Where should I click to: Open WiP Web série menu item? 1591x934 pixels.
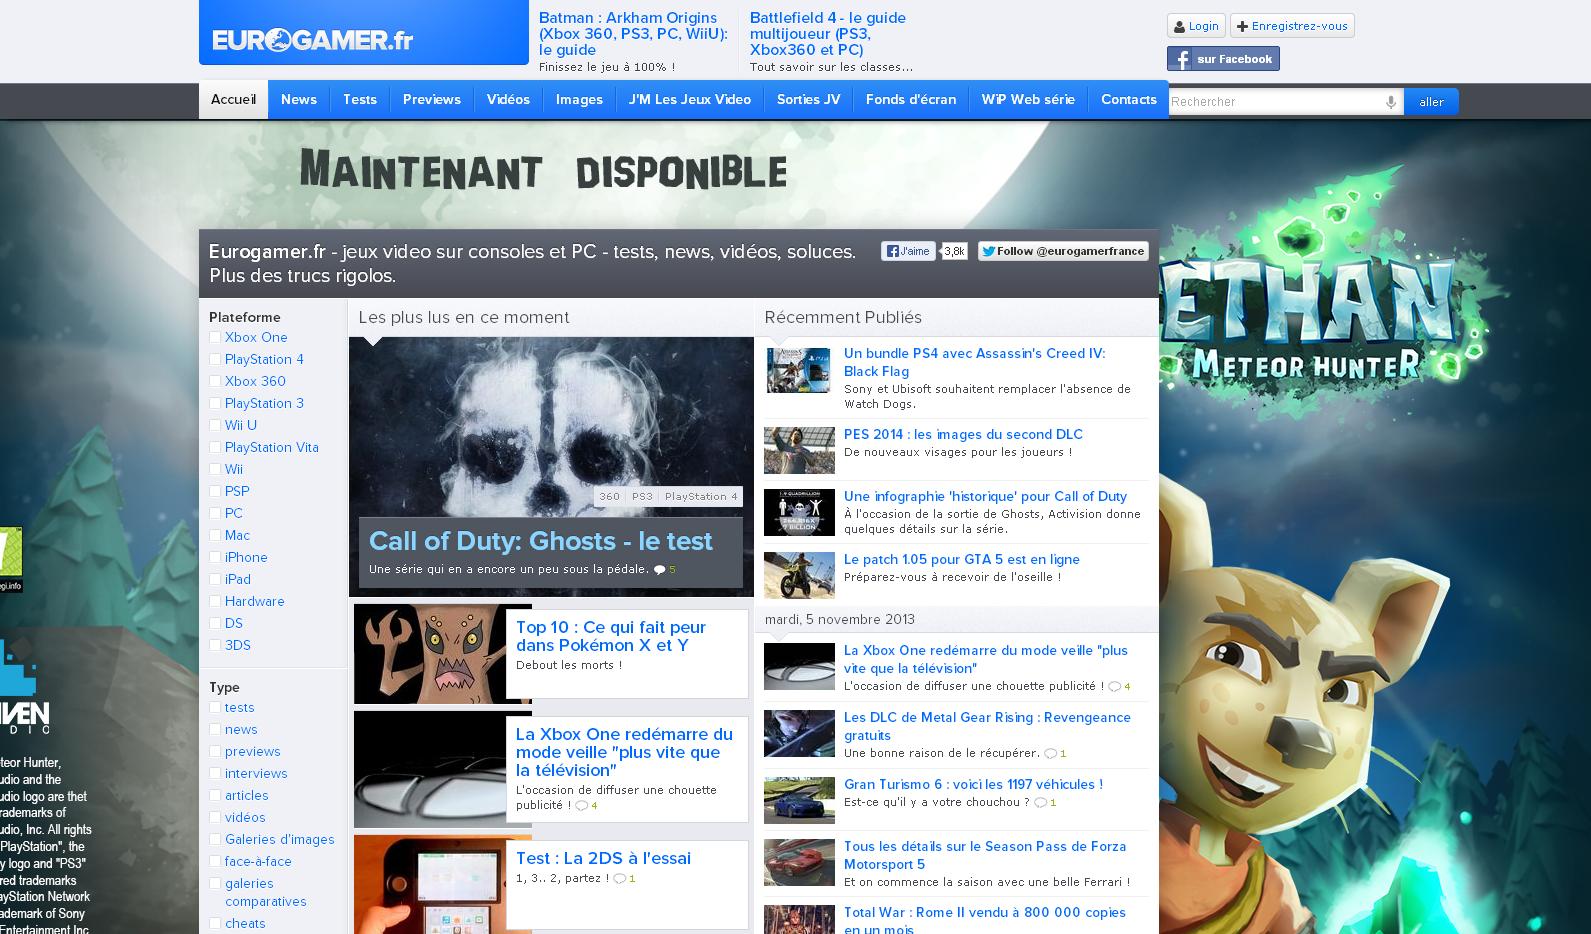pos(1028,100)
